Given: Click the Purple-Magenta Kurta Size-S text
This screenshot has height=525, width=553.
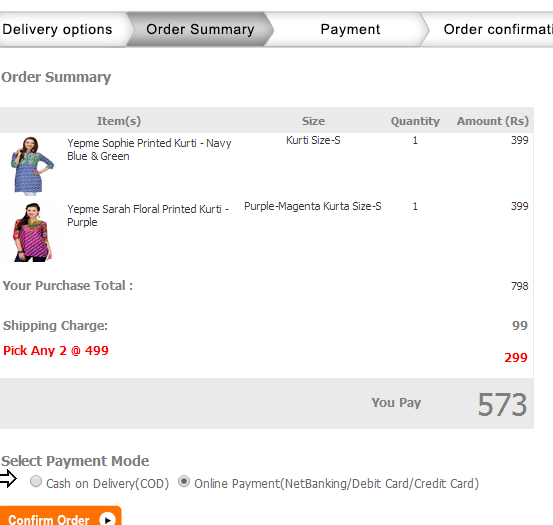Looking at the screenshot, I should 312,206.
